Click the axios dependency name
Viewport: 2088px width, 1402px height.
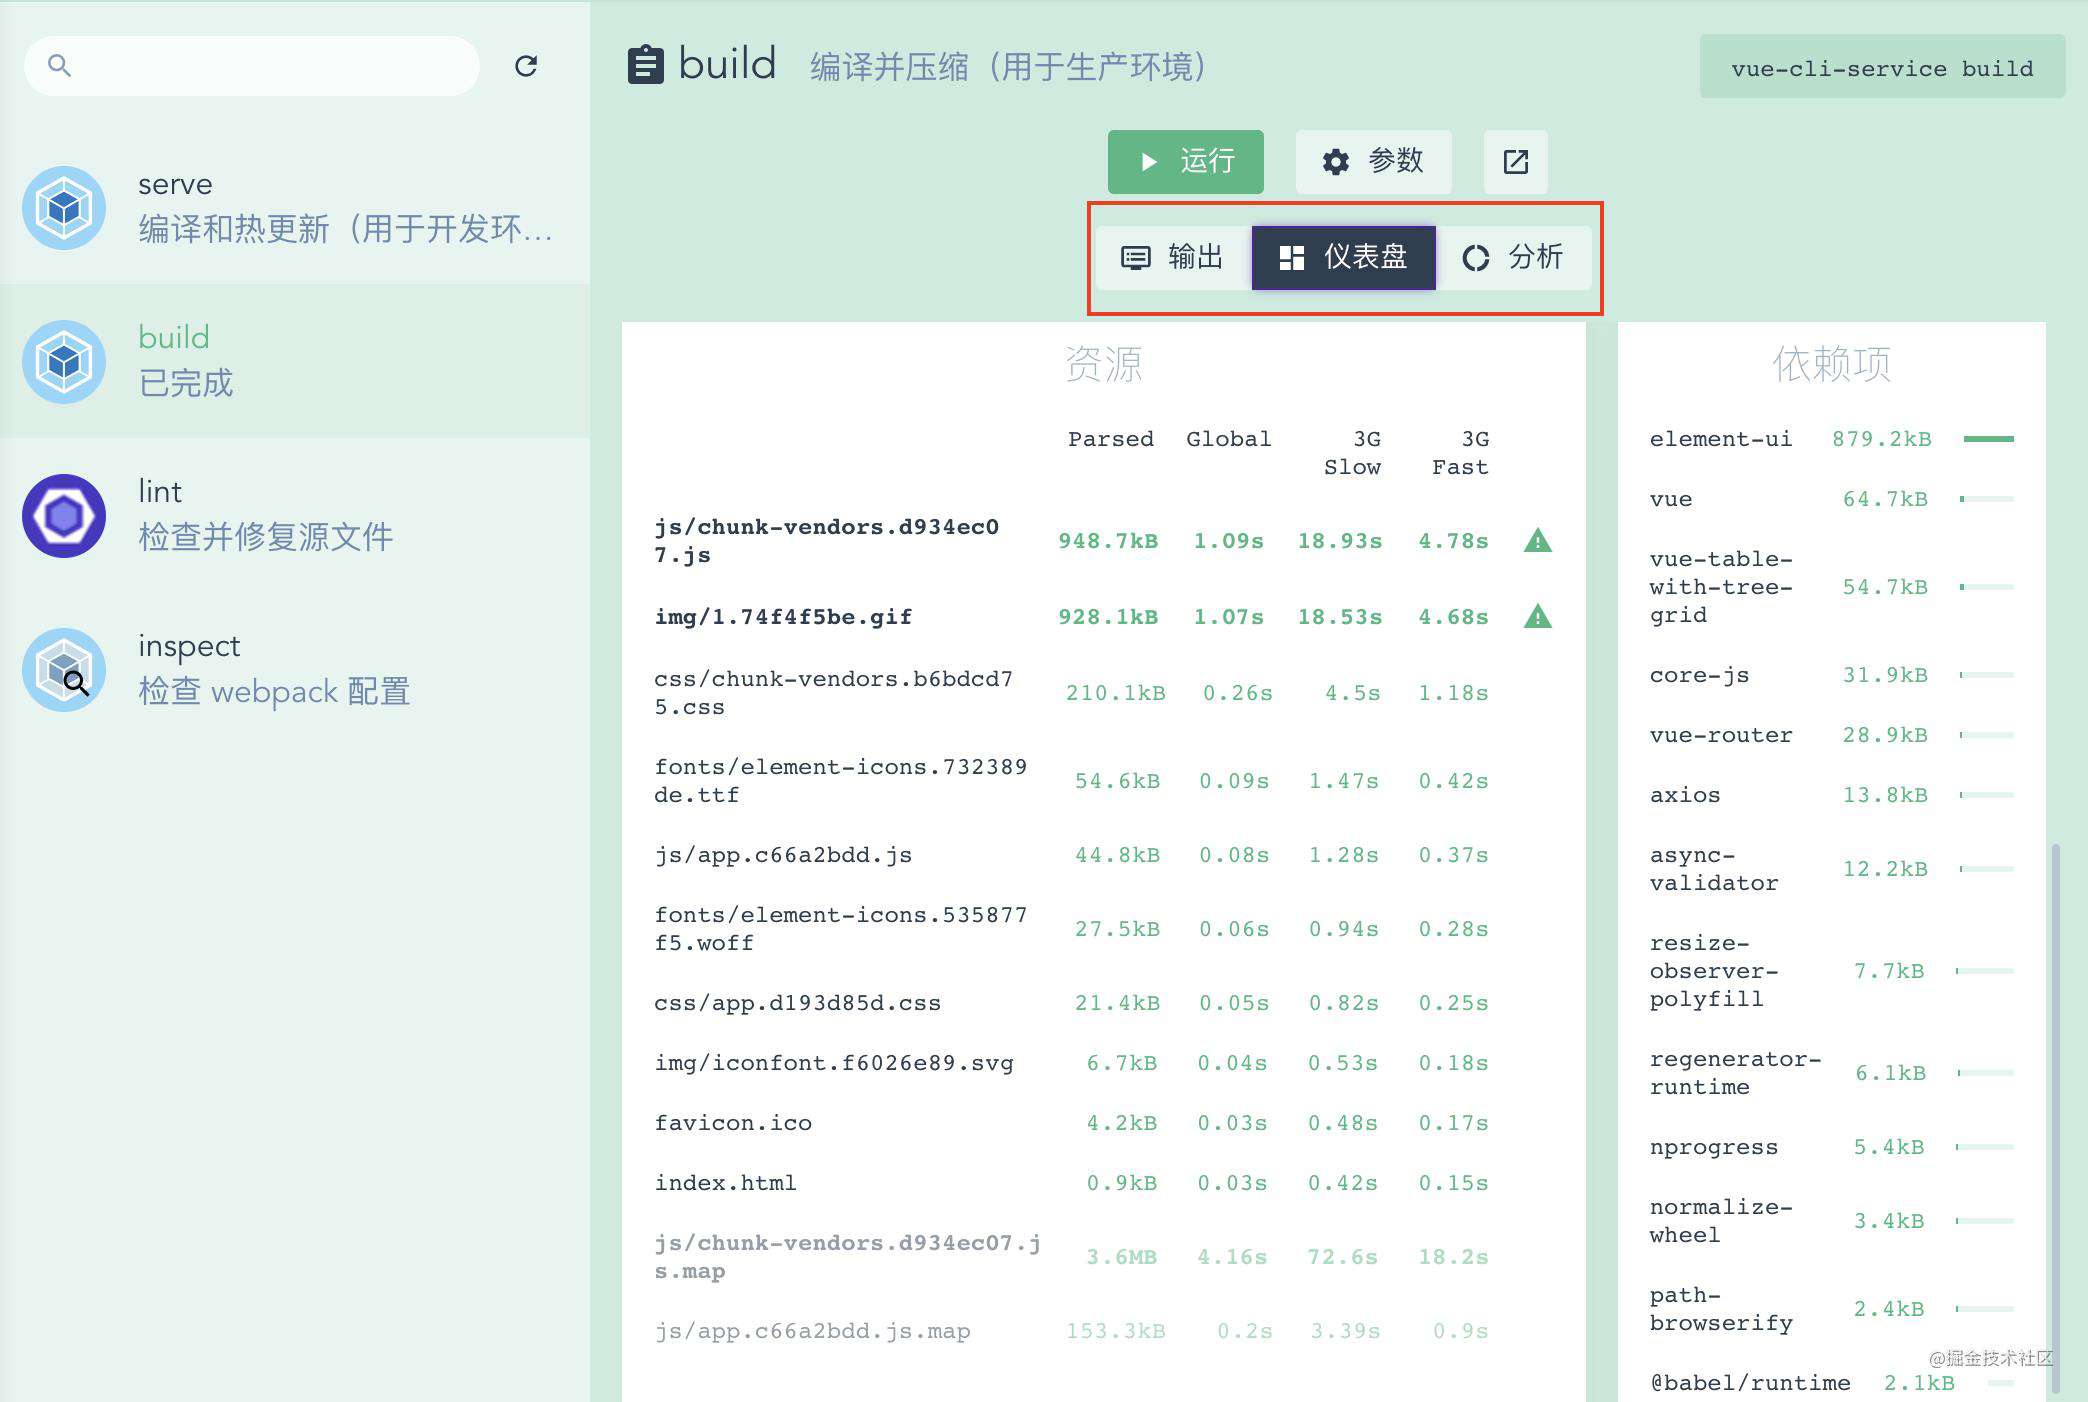(1685, 795)
